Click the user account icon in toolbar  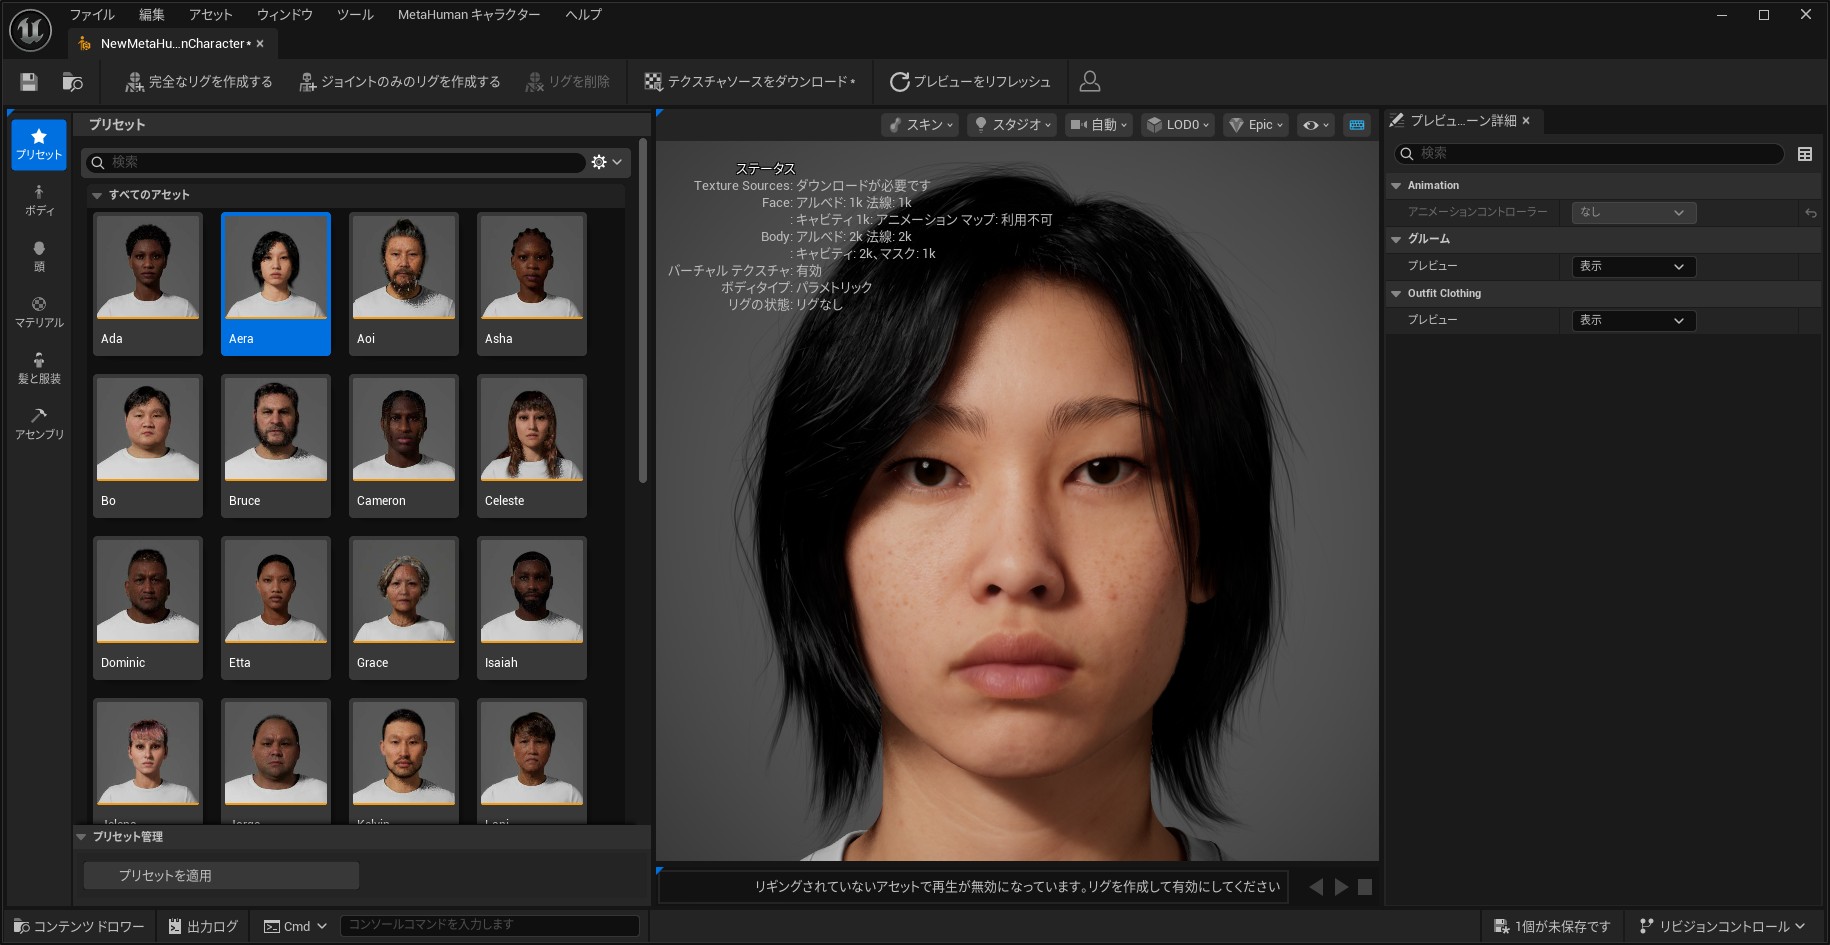(x=1090, y=82)
